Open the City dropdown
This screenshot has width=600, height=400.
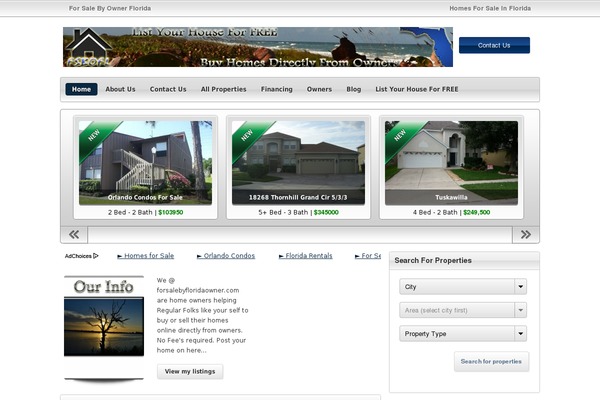pyautogui.click(x=463, y=287)
